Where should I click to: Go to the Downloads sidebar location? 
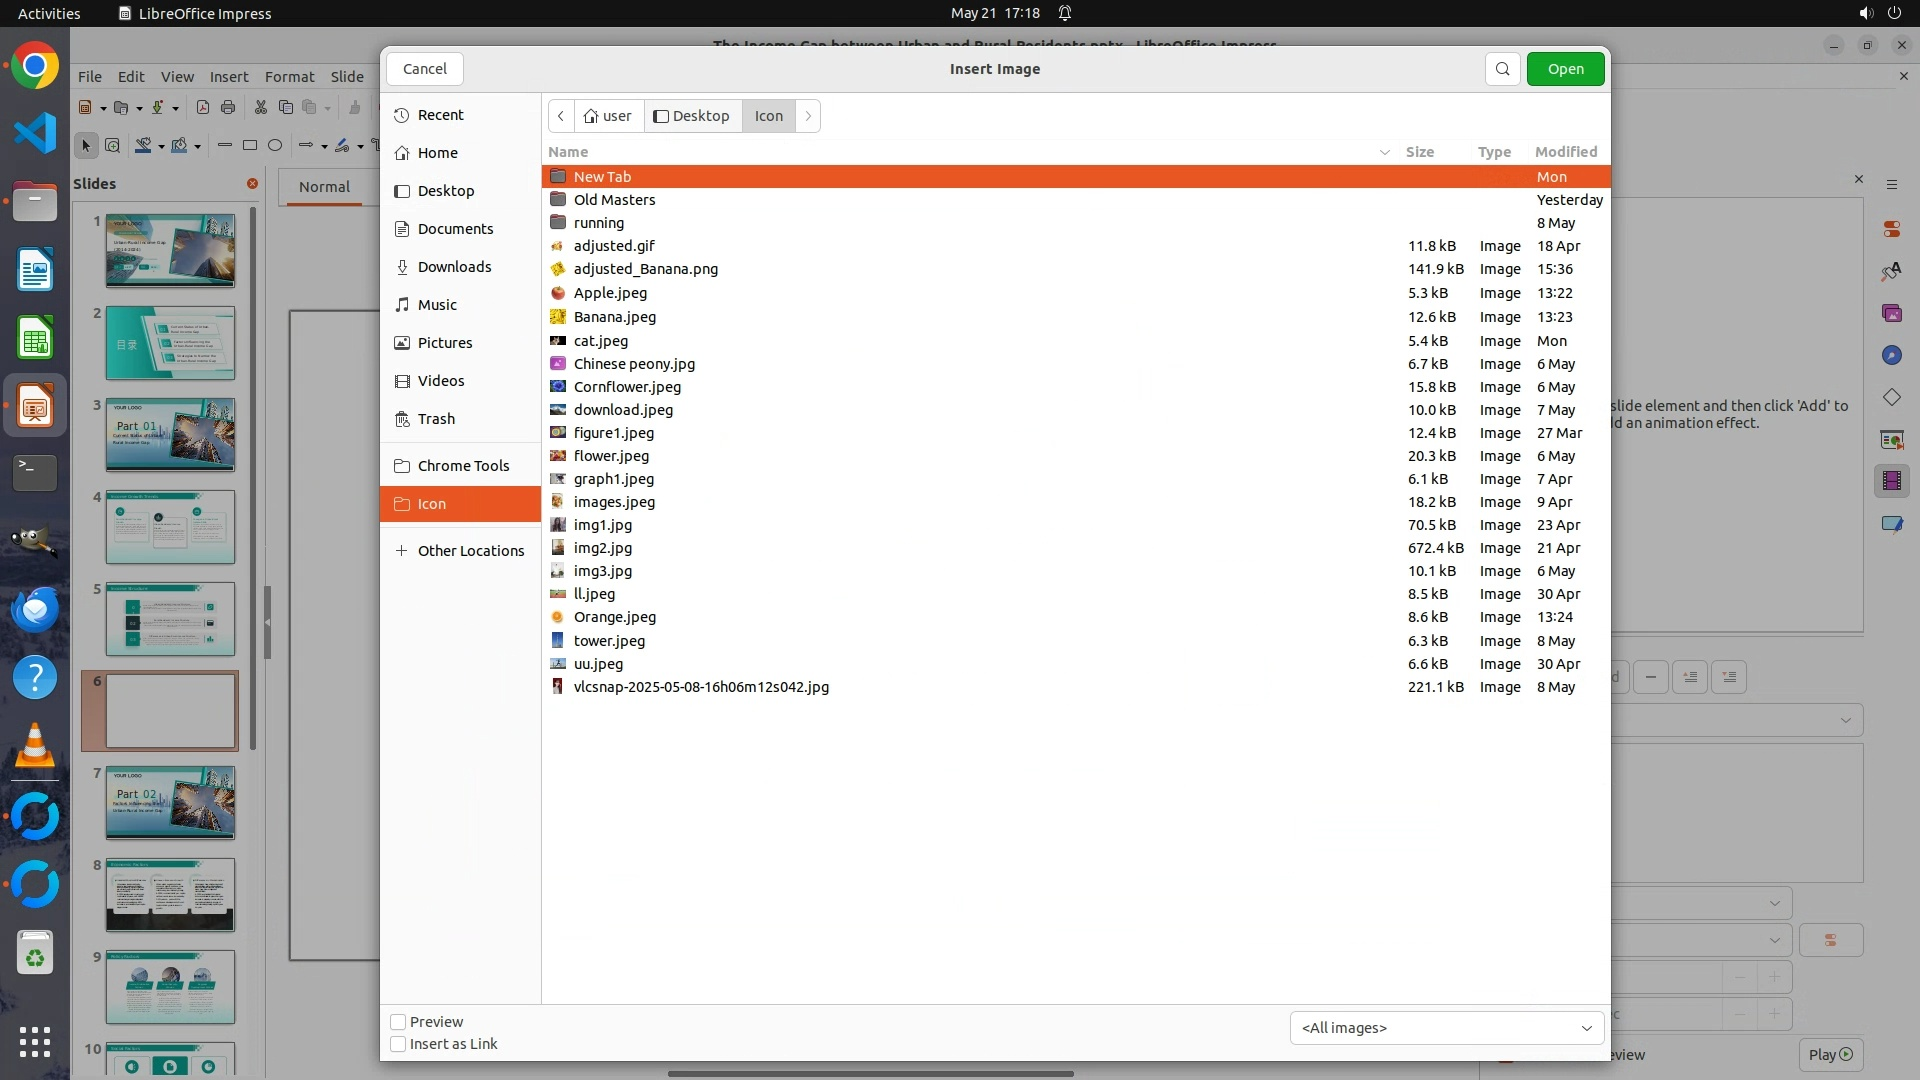(454, 267)
